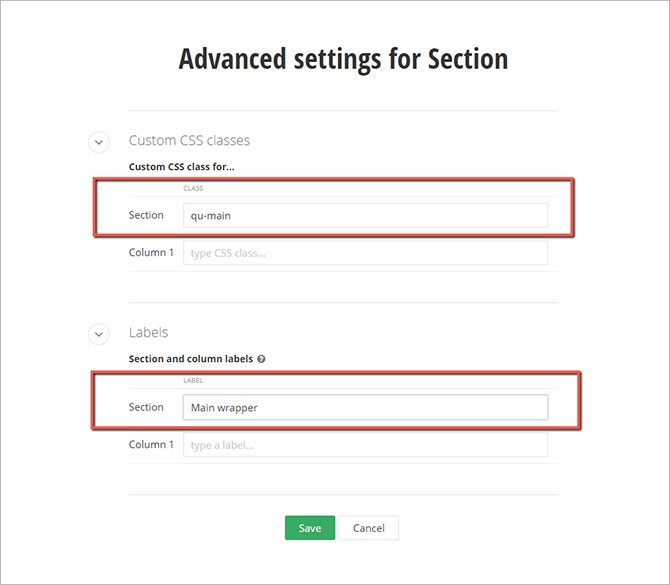This screenshot has height=585, width=670.
Task: Open help icon beside Section and column labels
Action: 261,358
